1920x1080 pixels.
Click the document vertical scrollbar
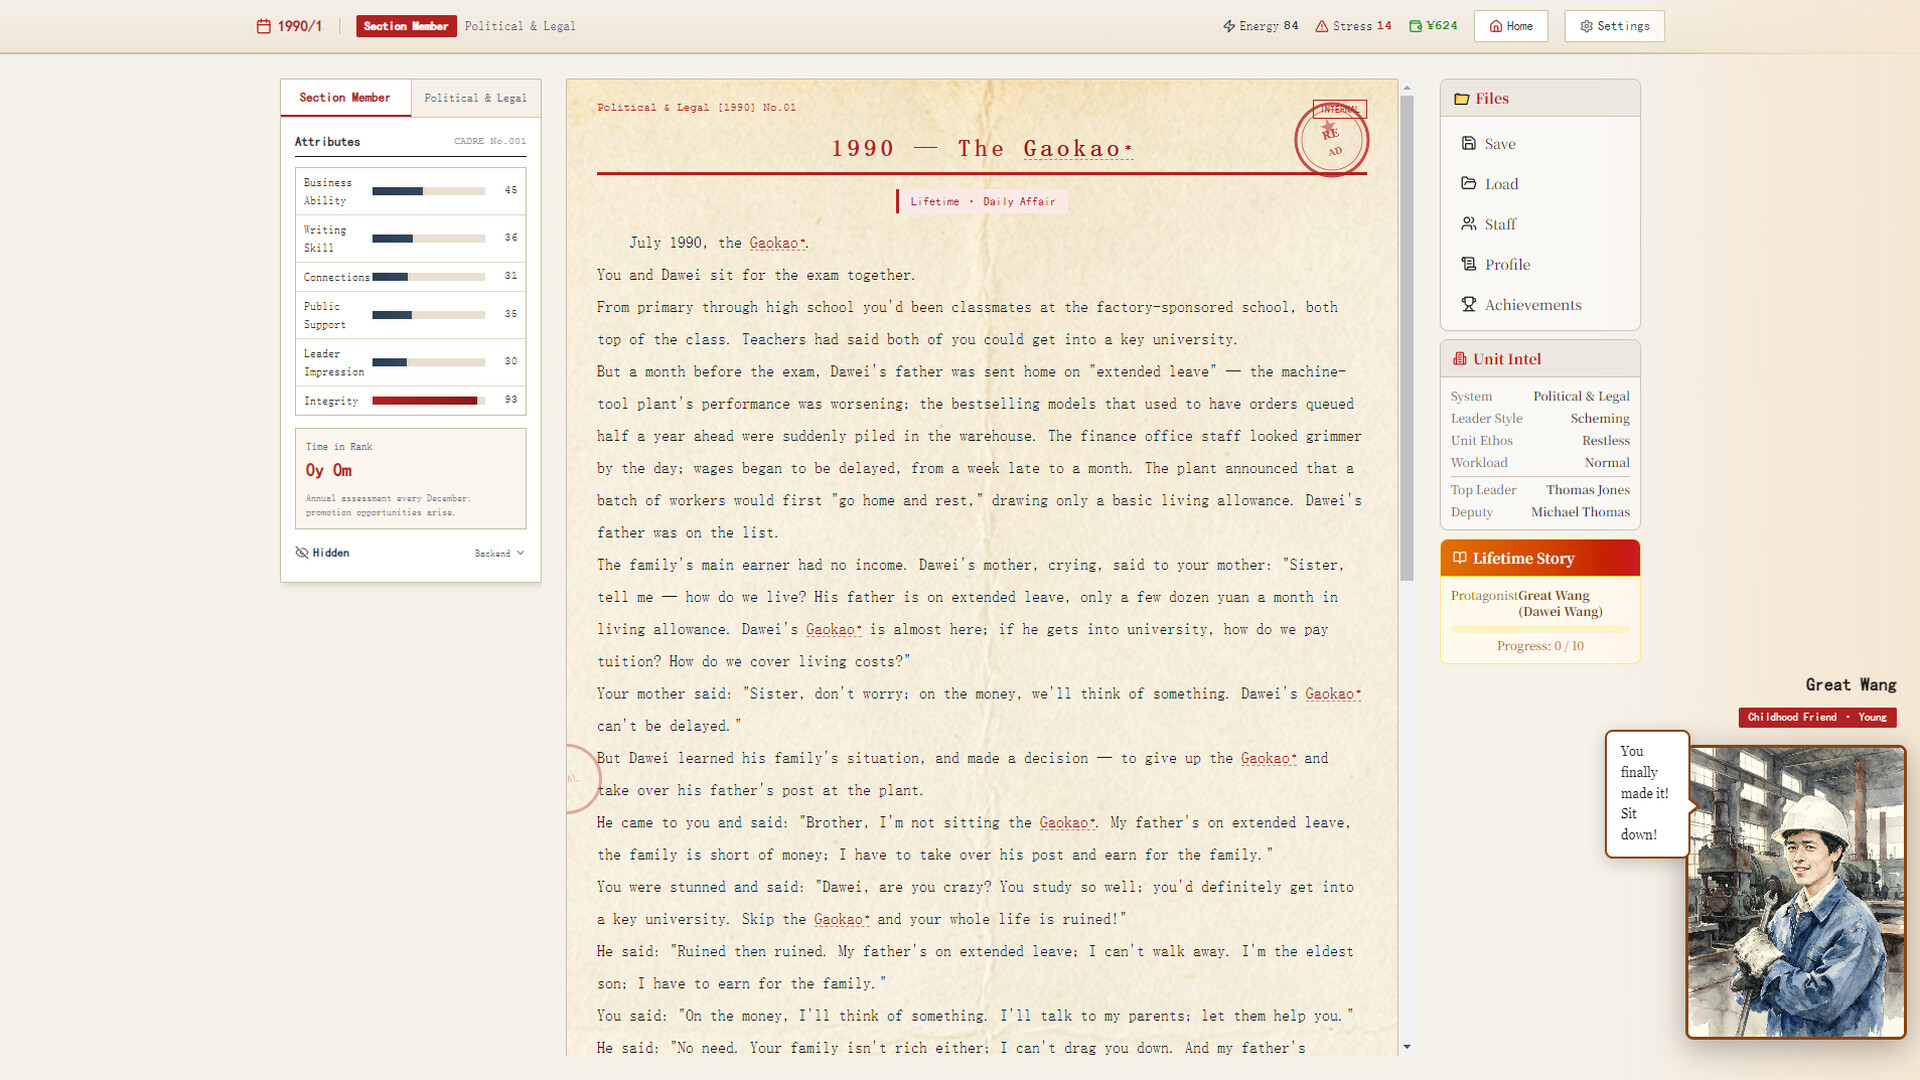pyautogui.click(x=1407, y=338)
